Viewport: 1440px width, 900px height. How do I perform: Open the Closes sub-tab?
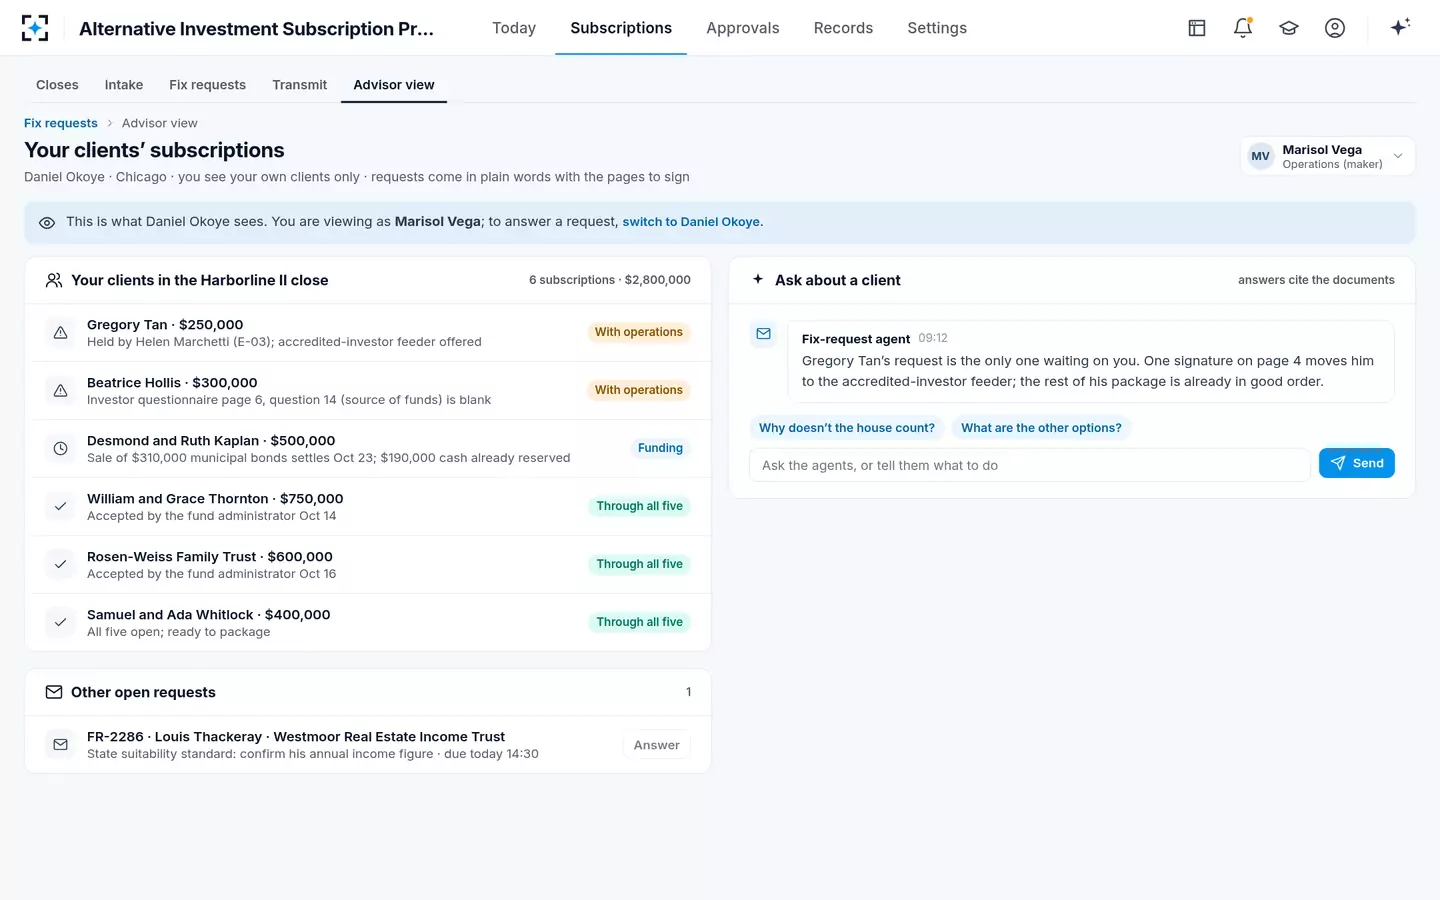point(57,85)
